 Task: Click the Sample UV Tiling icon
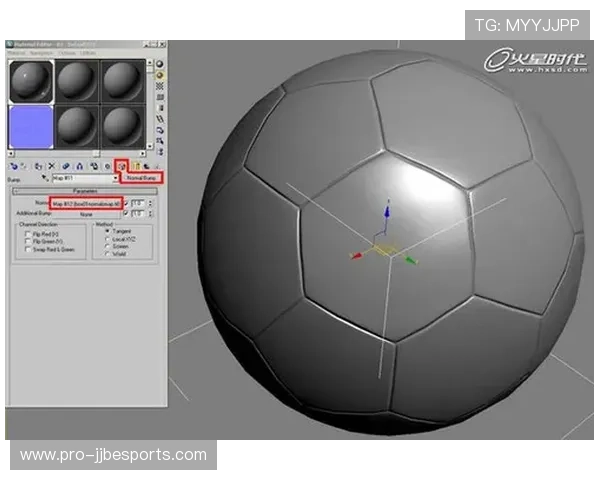pos(160,97)
